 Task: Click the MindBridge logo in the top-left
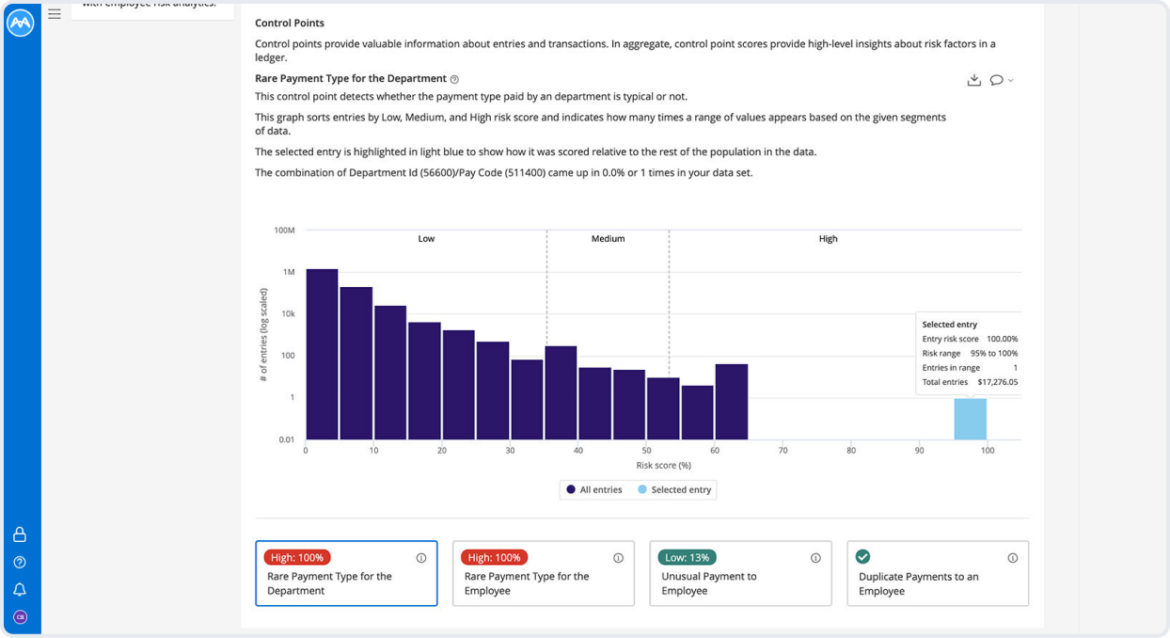click(20, 22)
